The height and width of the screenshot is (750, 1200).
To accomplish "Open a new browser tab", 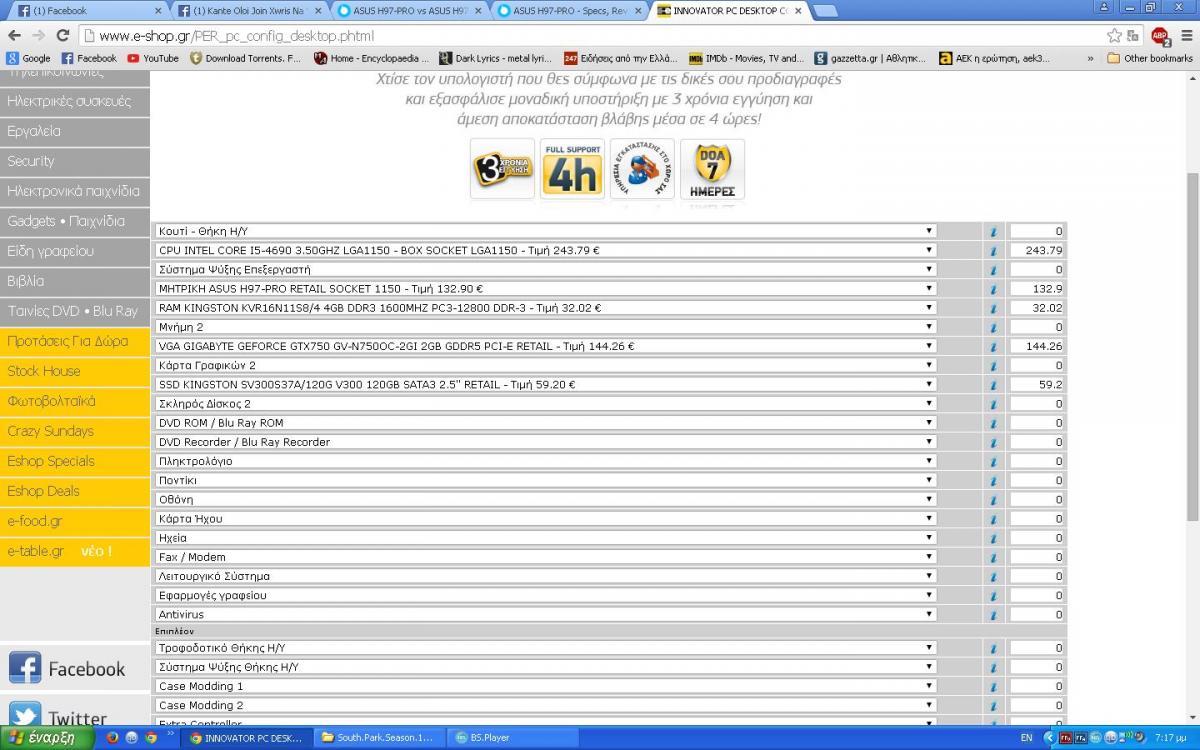I will point(825,11).
